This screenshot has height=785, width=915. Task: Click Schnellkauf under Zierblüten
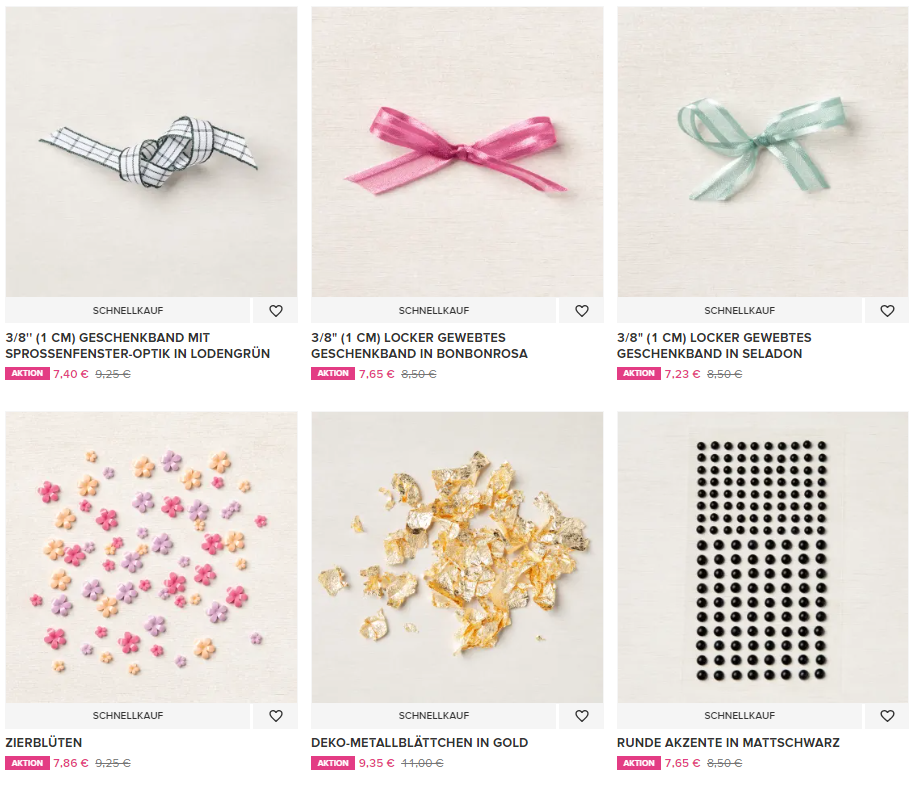(x=128, y=716)
